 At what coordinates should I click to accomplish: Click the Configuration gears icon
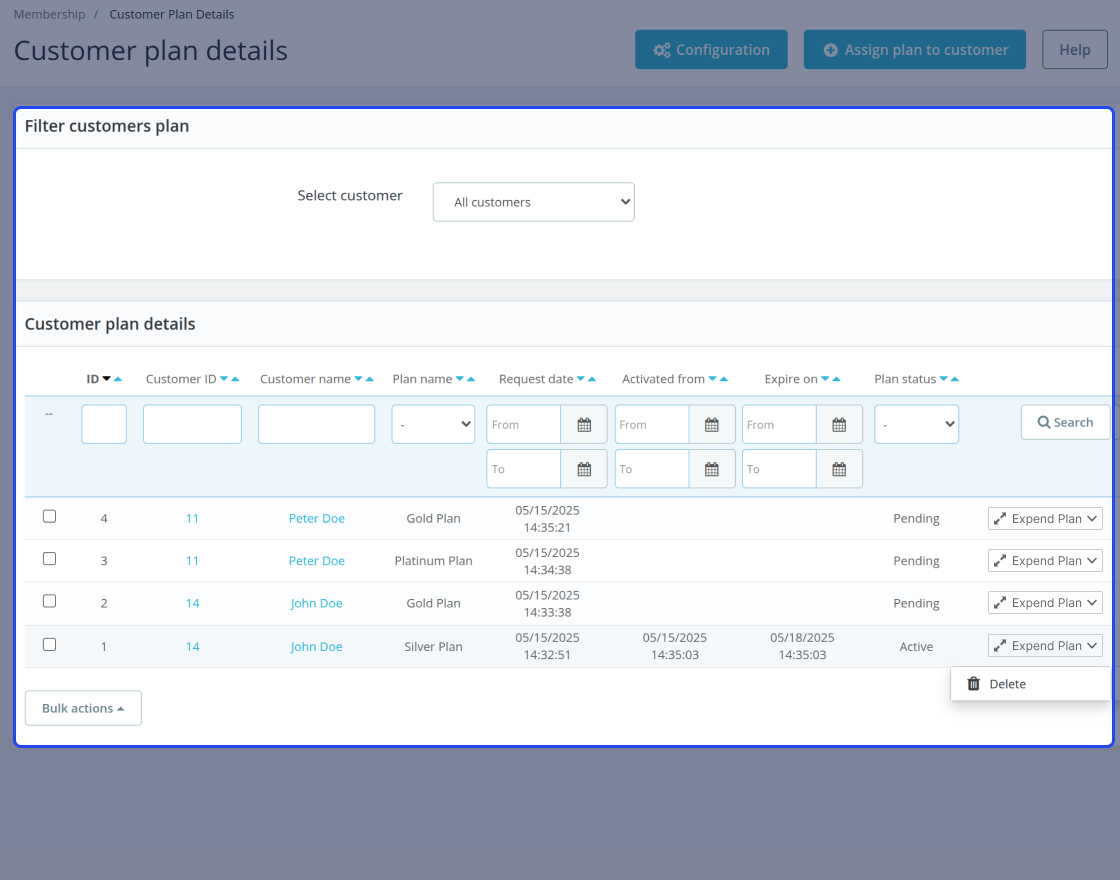tap(661, 50)
